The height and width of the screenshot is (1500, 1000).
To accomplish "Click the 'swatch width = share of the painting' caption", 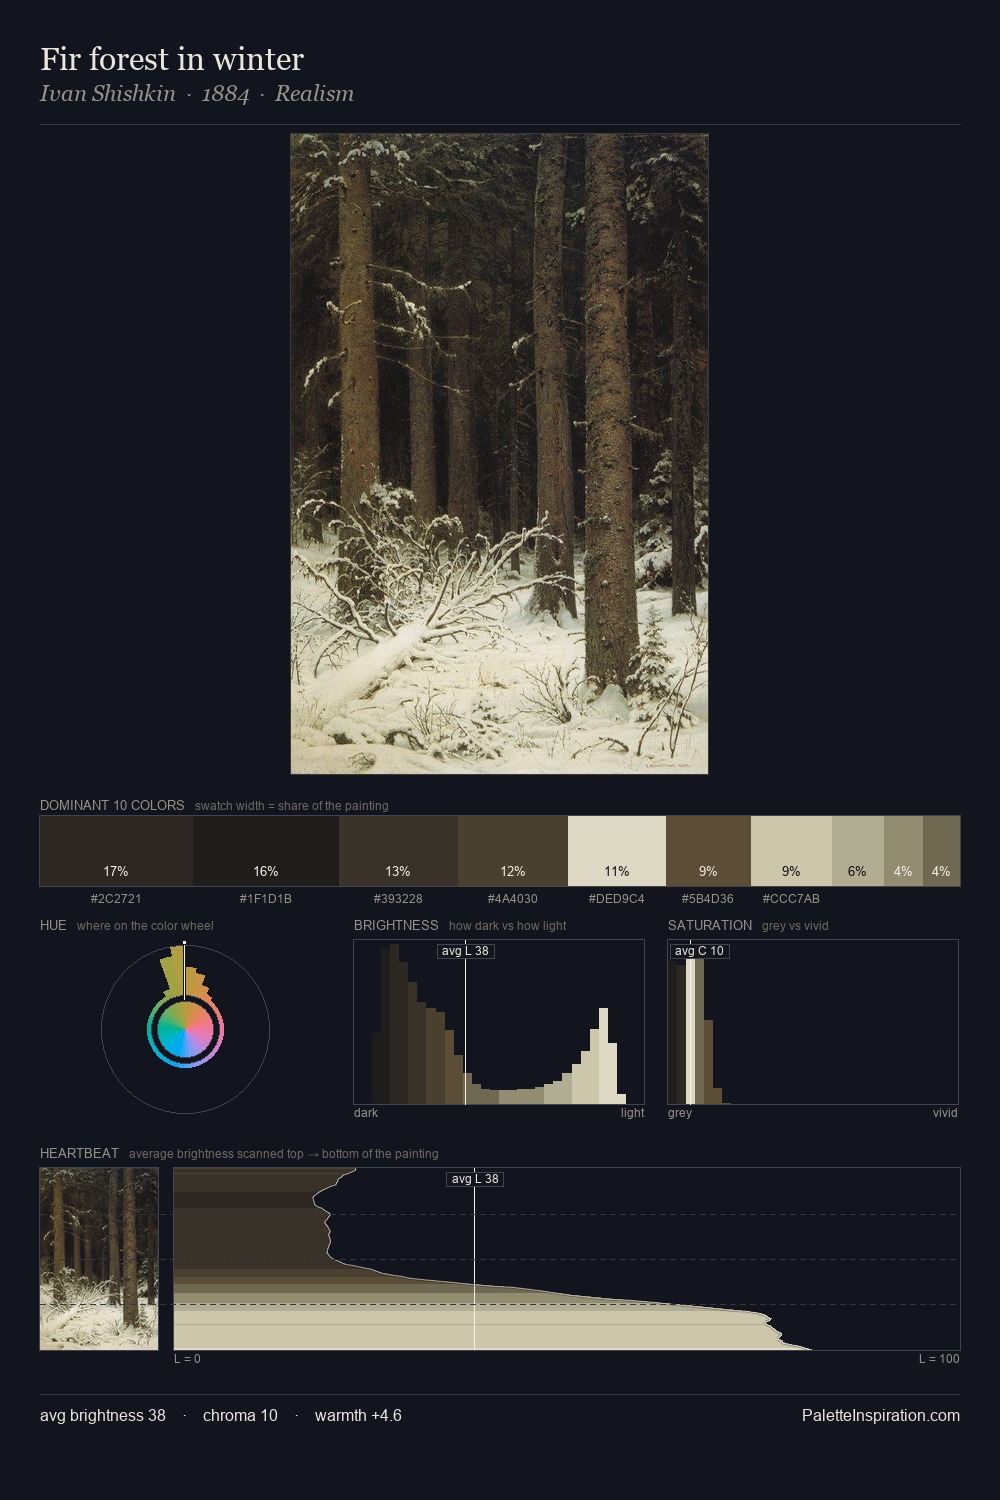I will point(292,806).
